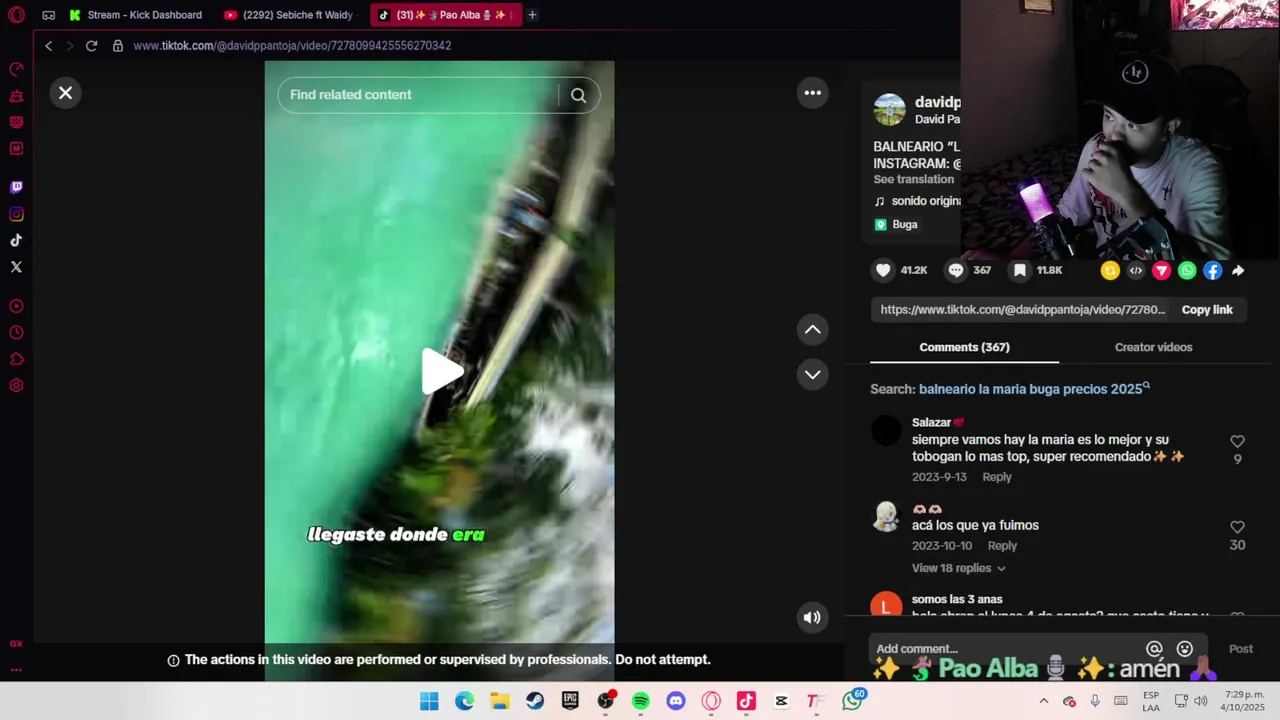Click the embed code icon
Viewport: 1280px width, 720px height.
1136,270
